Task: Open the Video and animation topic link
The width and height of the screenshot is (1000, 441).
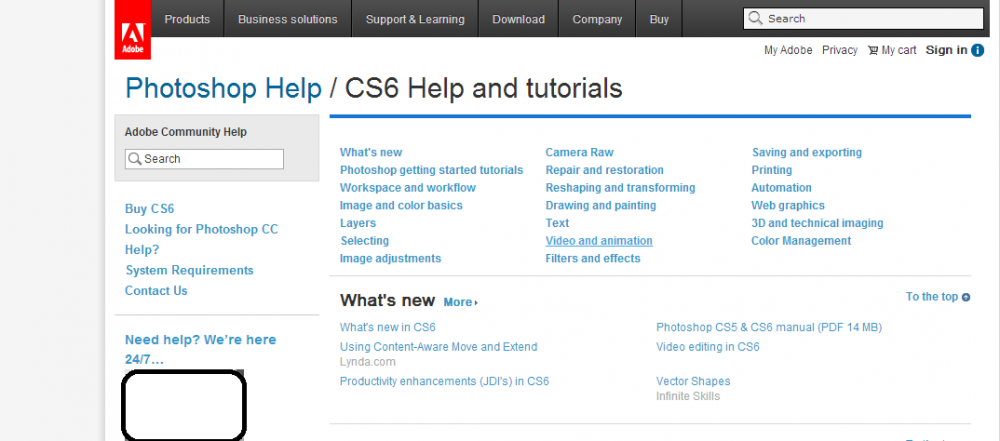Action: 598,241
